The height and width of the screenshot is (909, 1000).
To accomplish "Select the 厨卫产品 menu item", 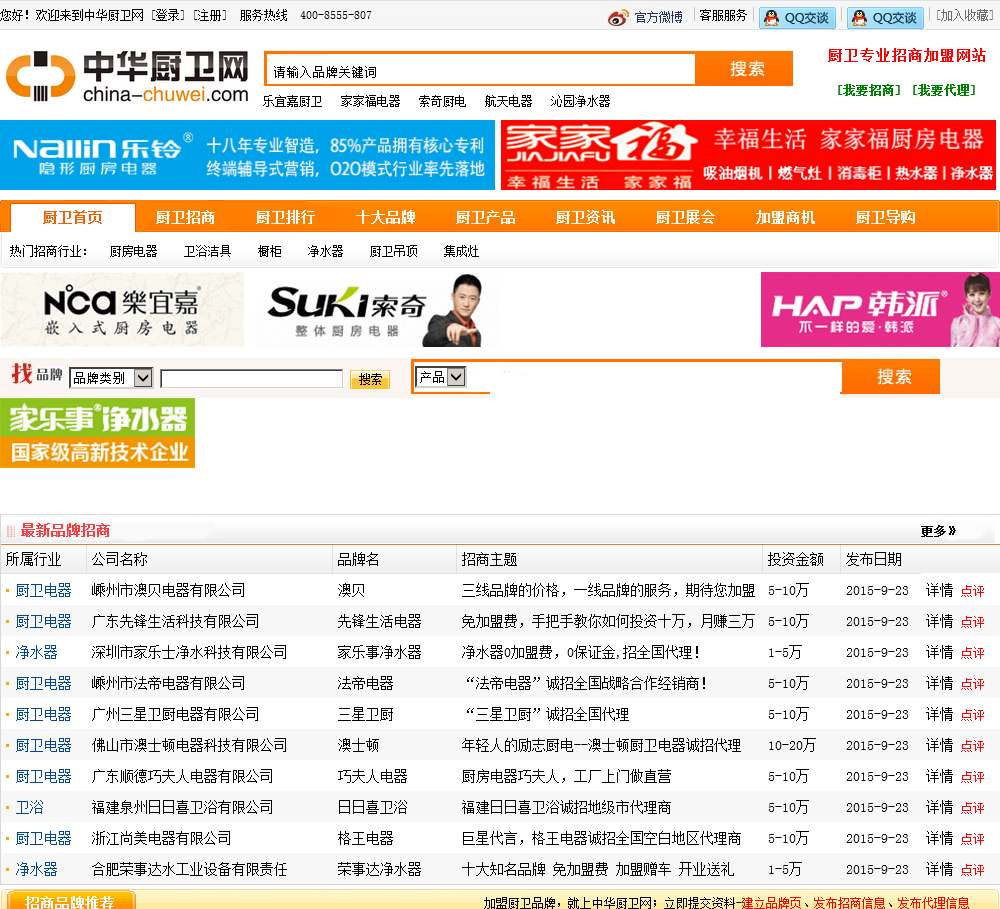I will [x=485, y=218].
